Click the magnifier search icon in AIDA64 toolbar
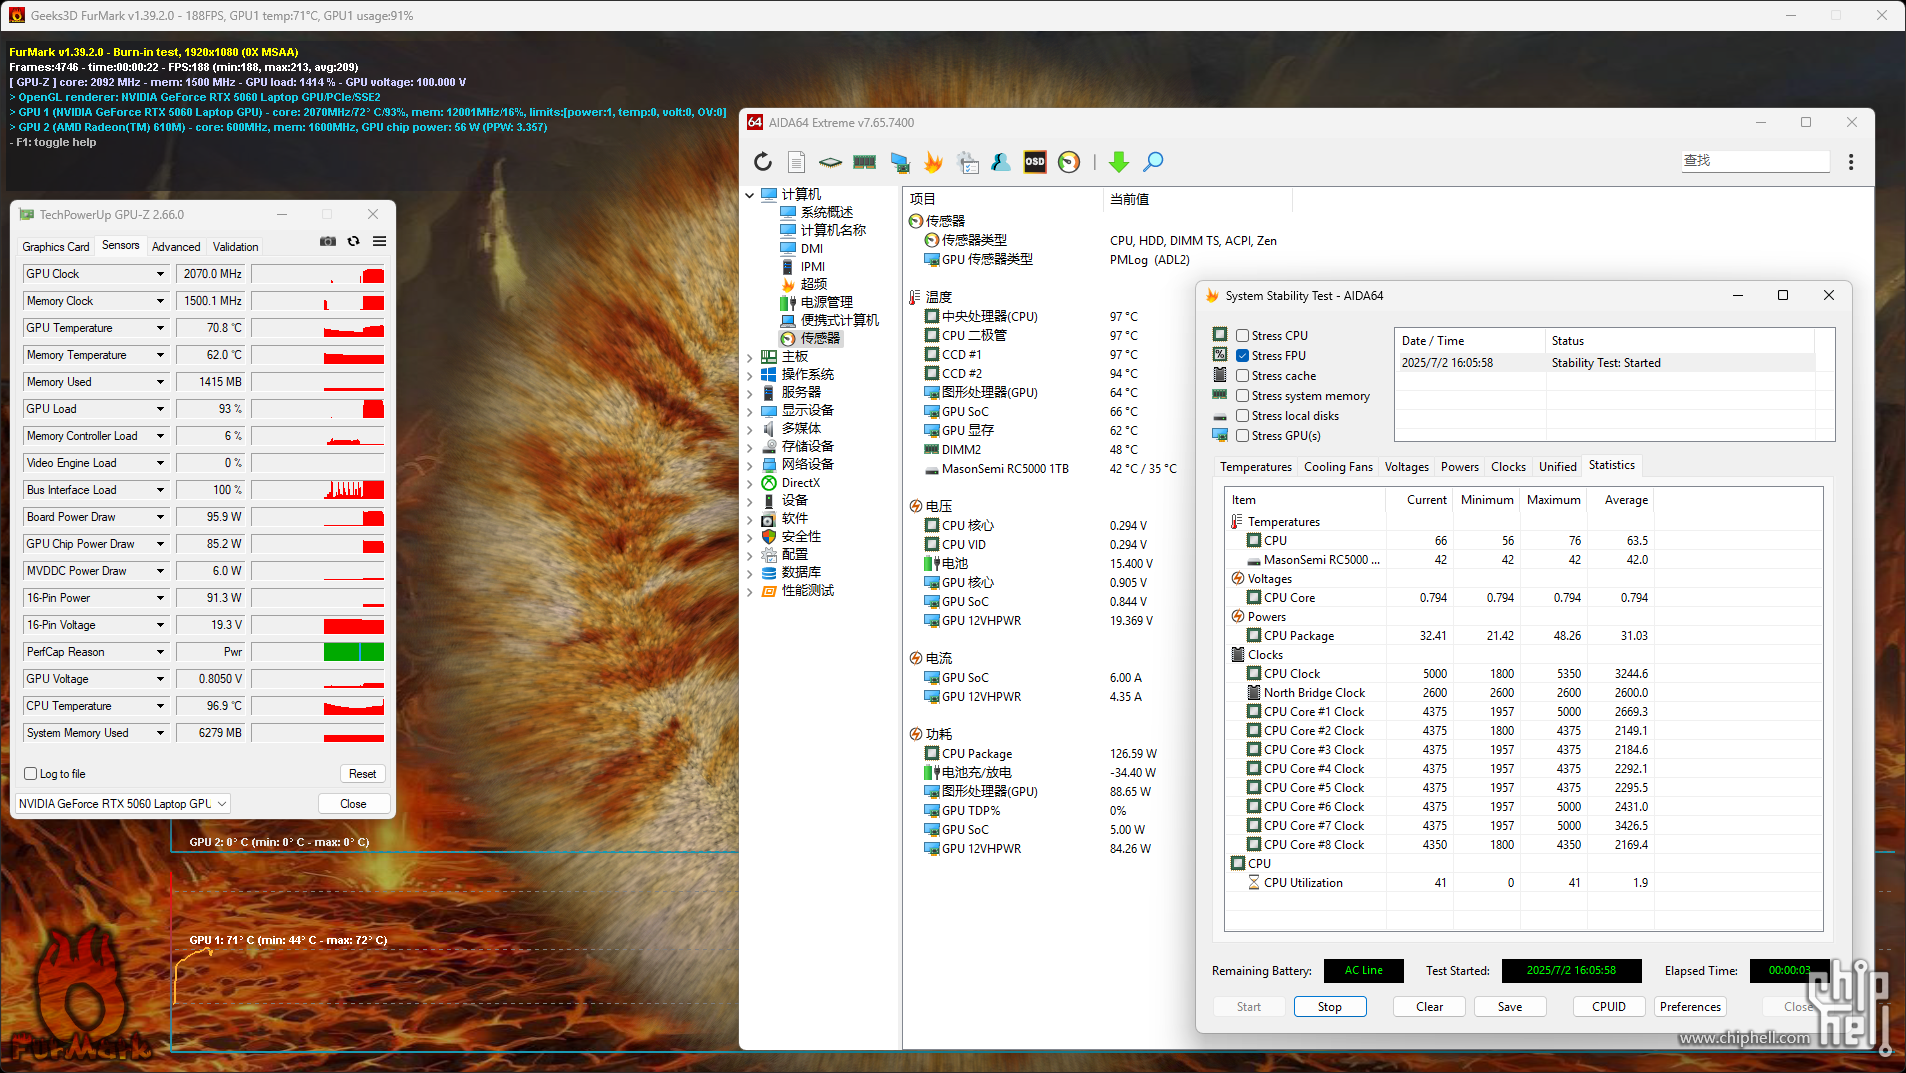 click(1153, 161)
